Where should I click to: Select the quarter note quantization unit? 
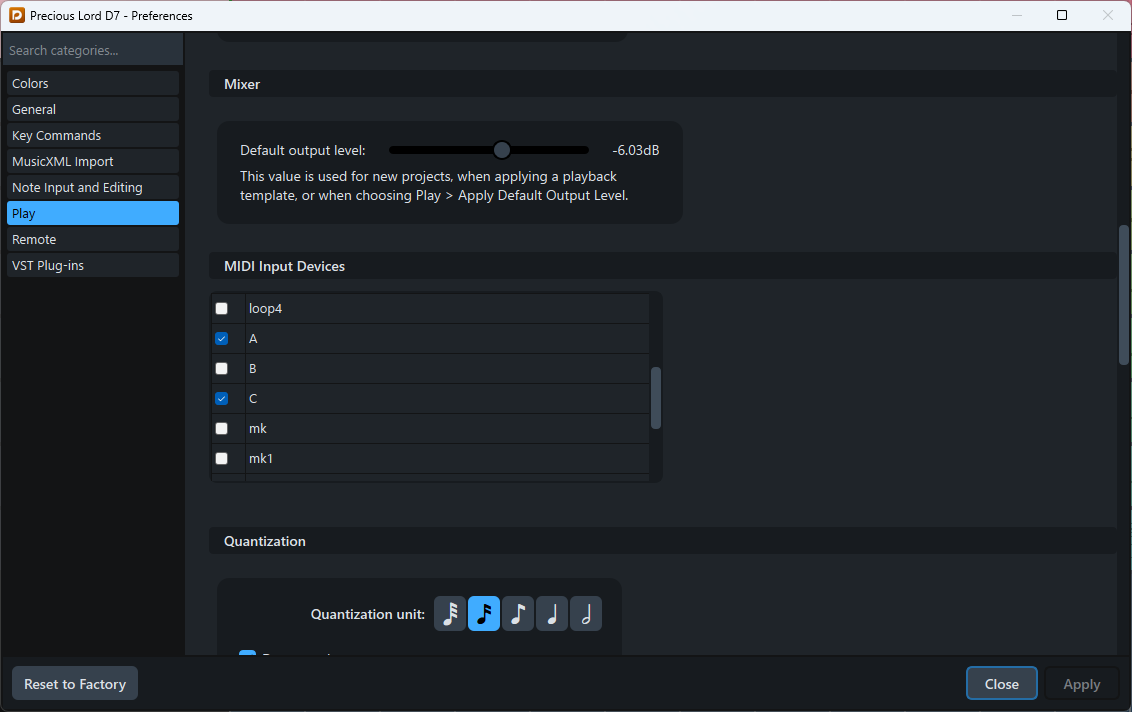(552, 613)
